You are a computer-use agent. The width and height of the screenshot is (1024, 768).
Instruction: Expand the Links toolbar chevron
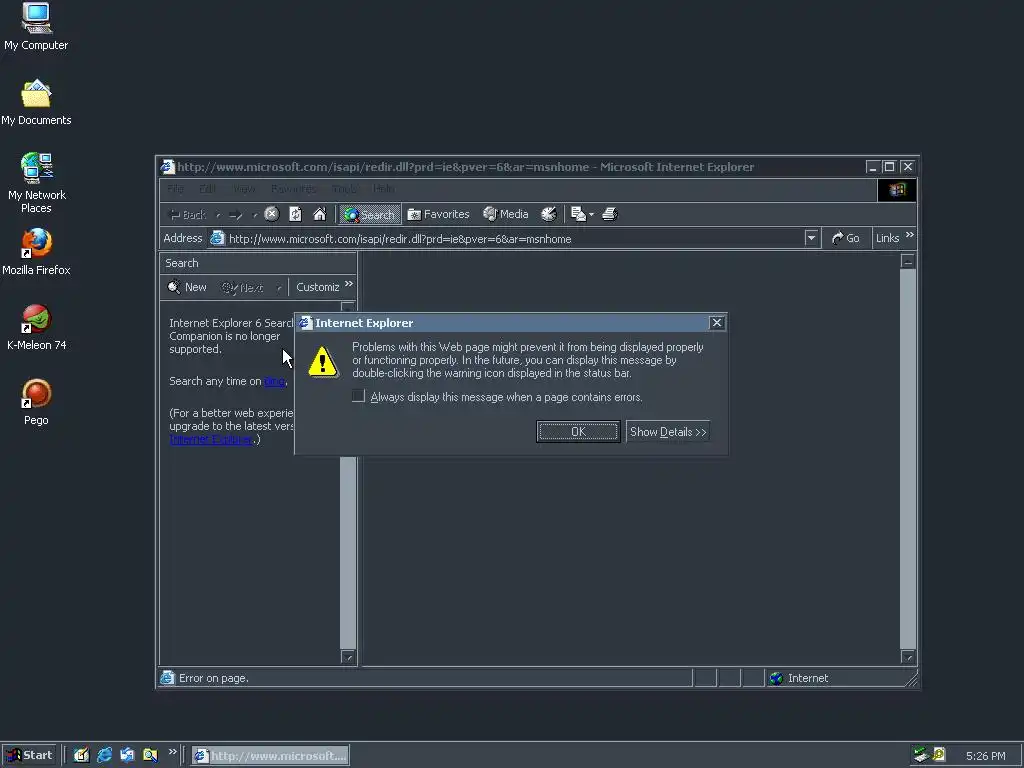[x=910, y=235]
